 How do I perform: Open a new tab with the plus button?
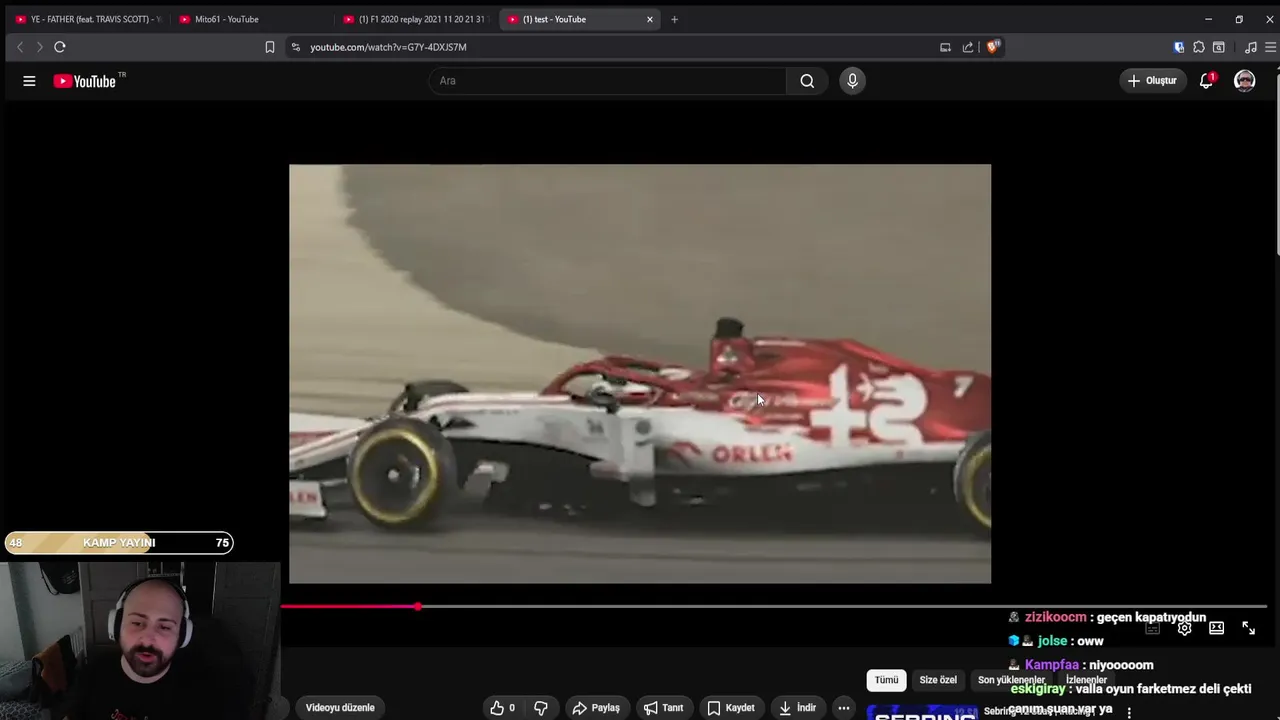[x=674, y=19]
